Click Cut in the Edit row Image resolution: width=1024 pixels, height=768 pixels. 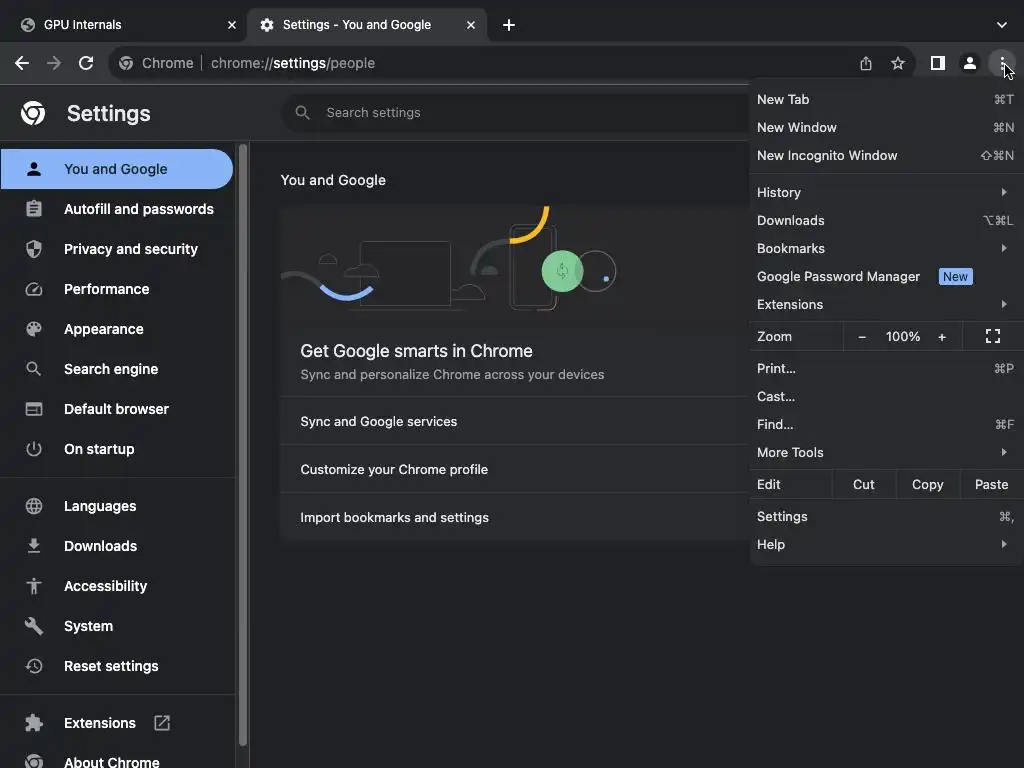863,485
